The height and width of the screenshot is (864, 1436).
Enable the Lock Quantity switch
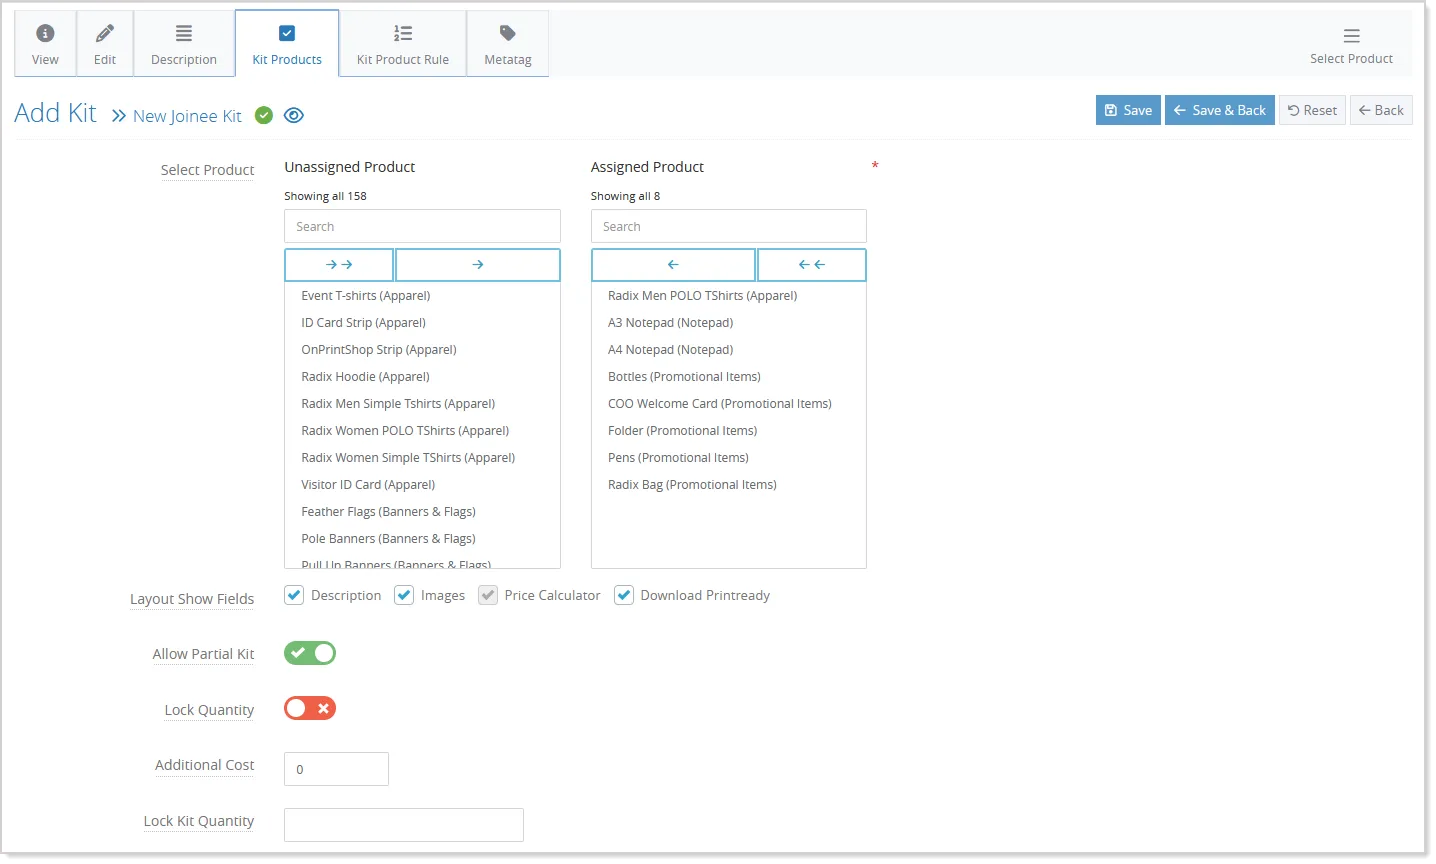click(310, 708)
